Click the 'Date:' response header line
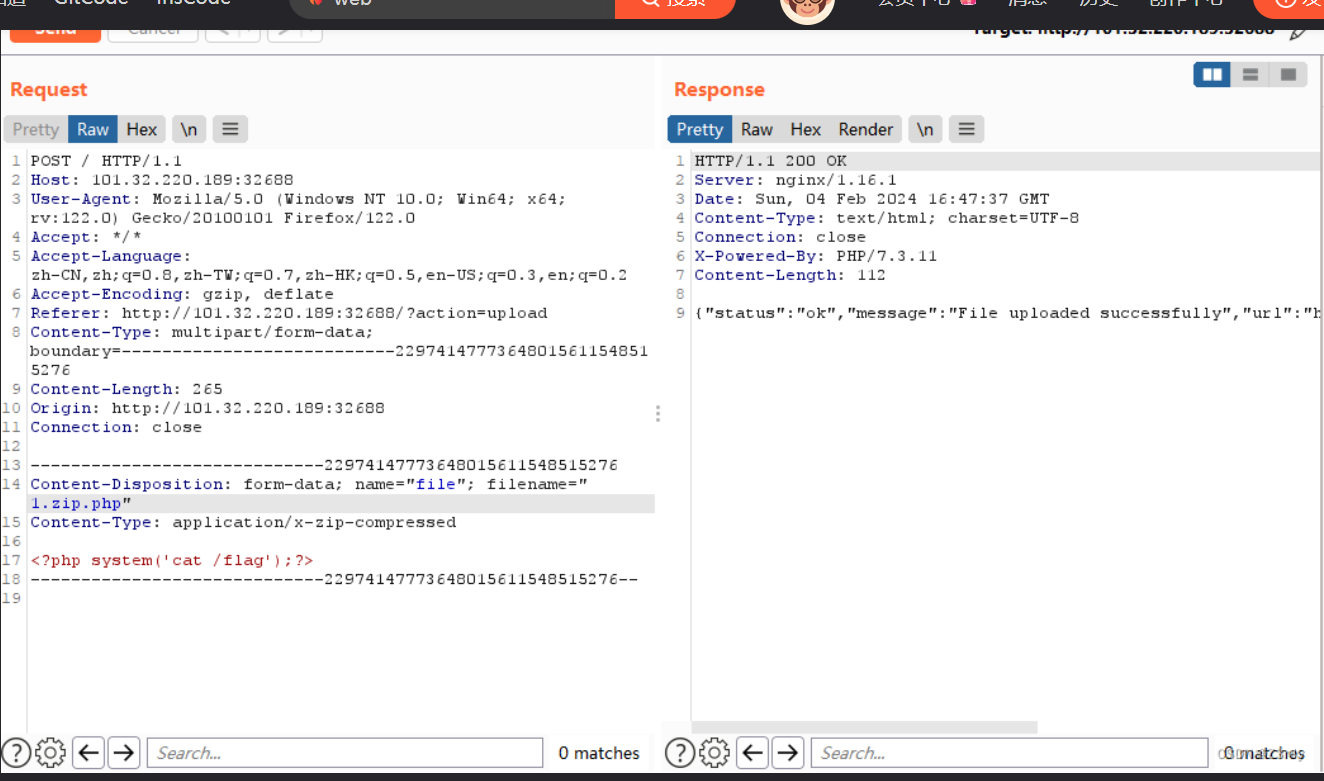Image resolution: width=1324 pixels, height=781 pixels. 872,199
